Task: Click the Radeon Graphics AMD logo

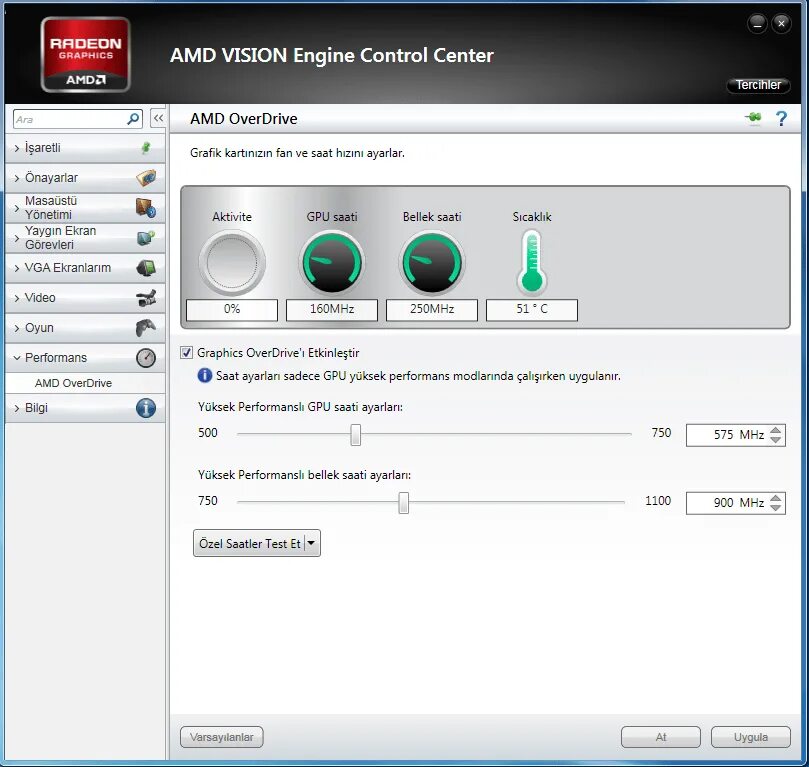Action: coord(86,55)
